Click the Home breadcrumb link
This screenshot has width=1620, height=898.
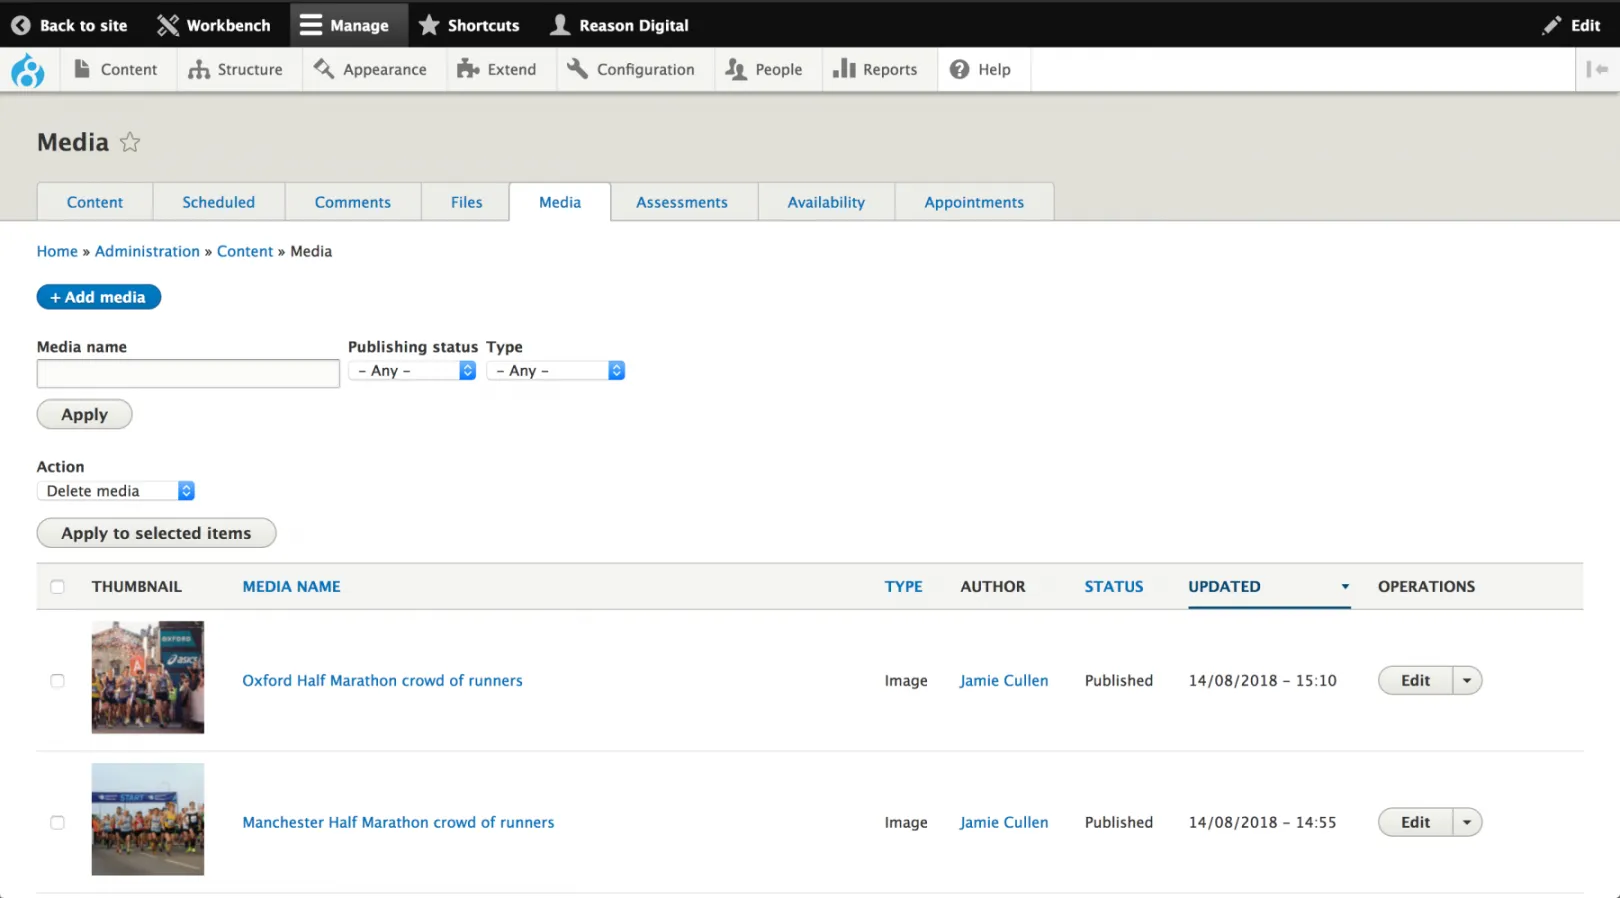tap(57, 251)
